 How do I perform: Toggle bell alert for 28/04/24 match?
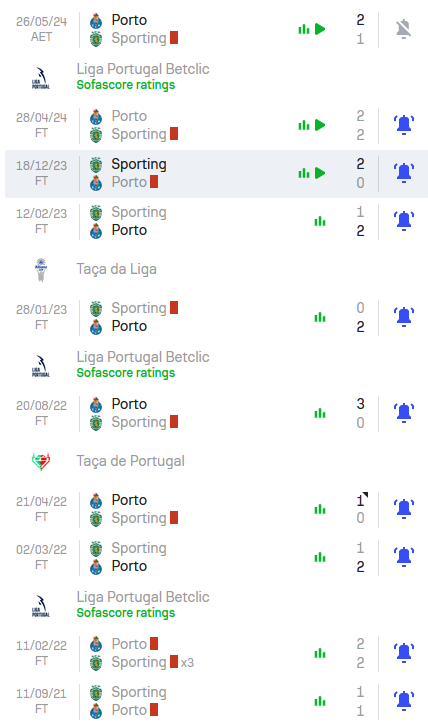403,125
